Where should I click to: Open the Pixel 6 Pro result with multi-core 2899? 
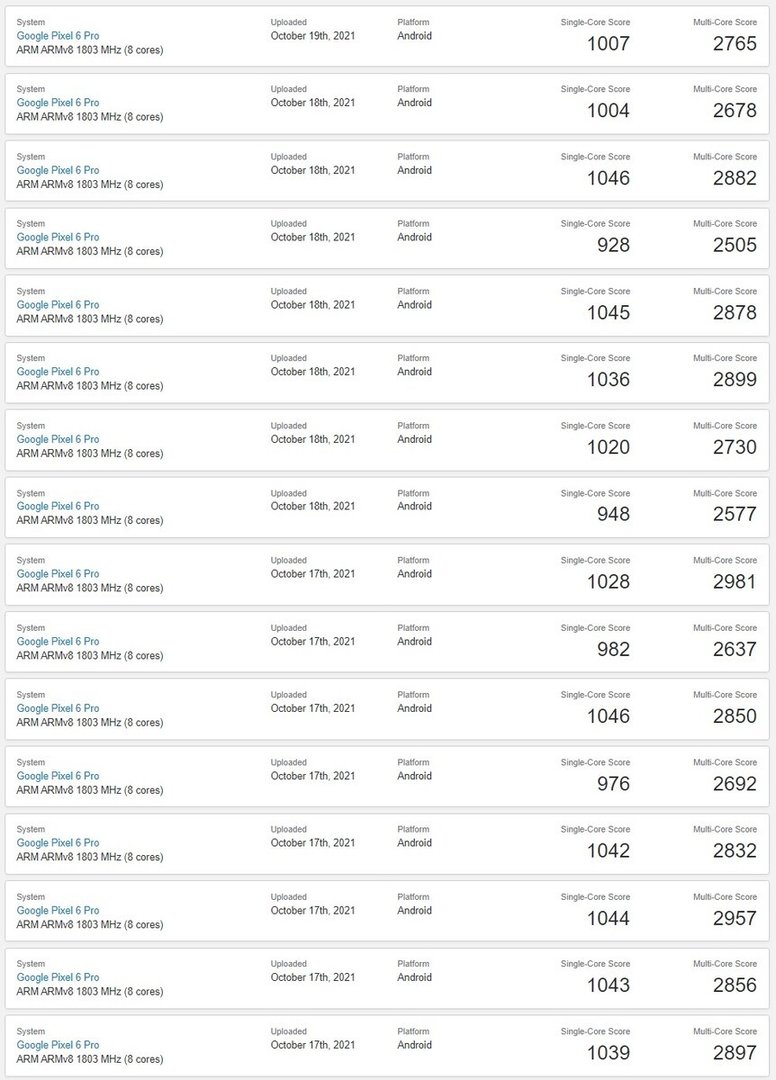pyautogui.click(x=58, y=371)
